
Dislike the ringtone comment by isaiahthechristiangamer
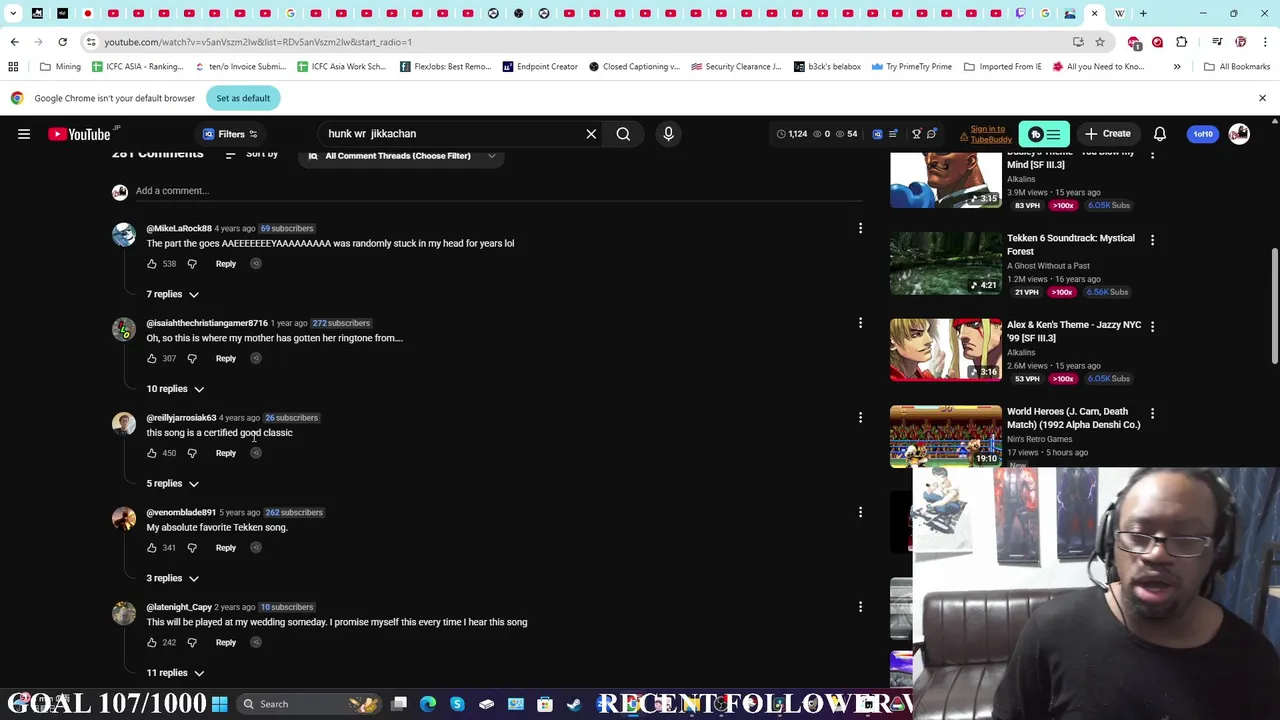[x=192, y=359]
